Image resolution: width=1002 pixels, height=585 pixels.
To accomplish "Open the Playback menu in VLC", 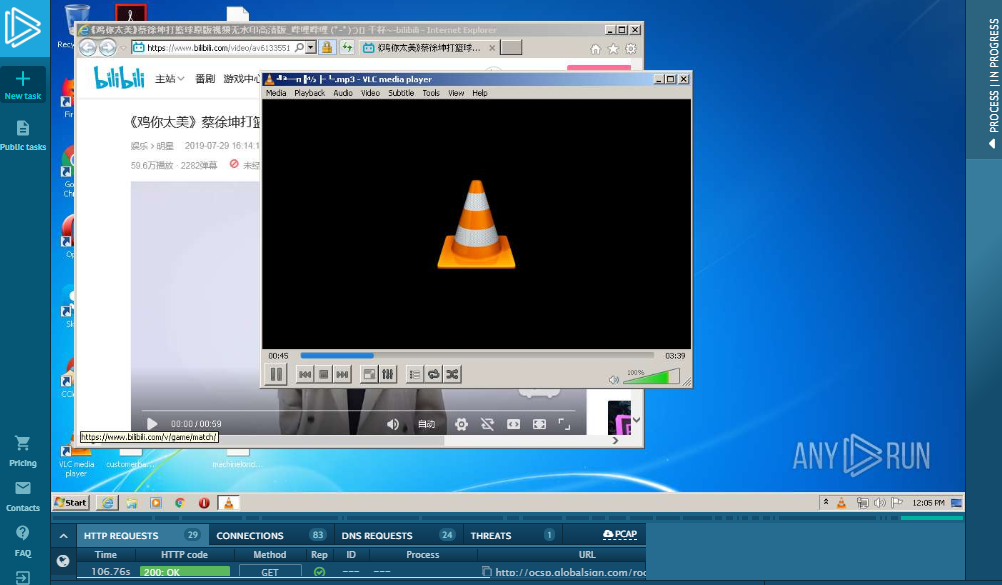I will [309, 93].
